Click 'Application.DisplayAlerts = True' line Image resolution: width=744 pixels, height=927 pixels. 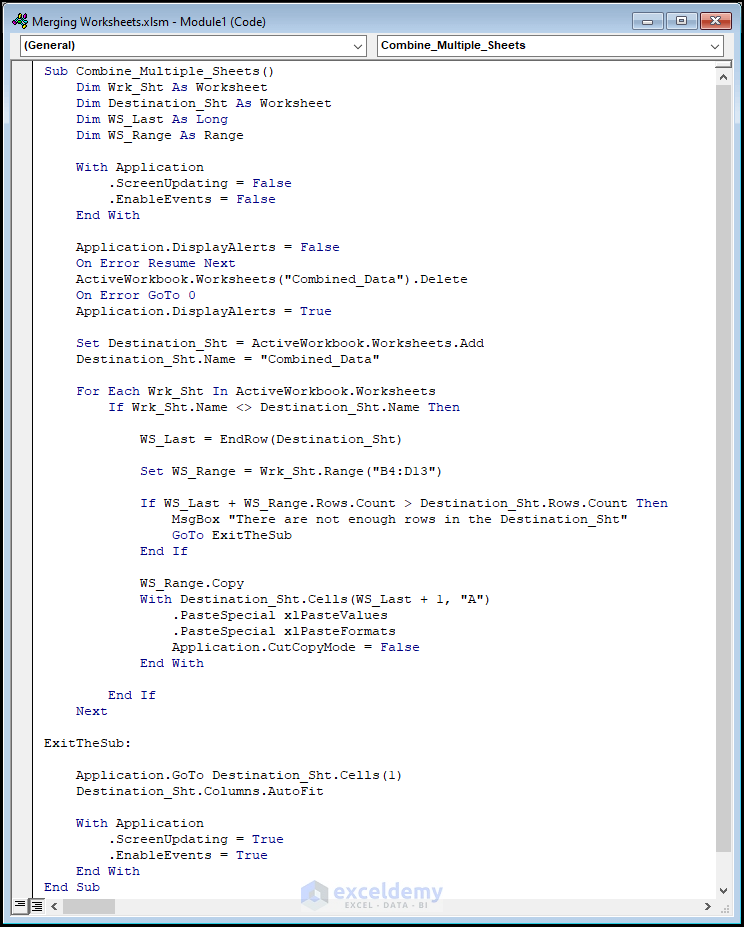[203, 310]
